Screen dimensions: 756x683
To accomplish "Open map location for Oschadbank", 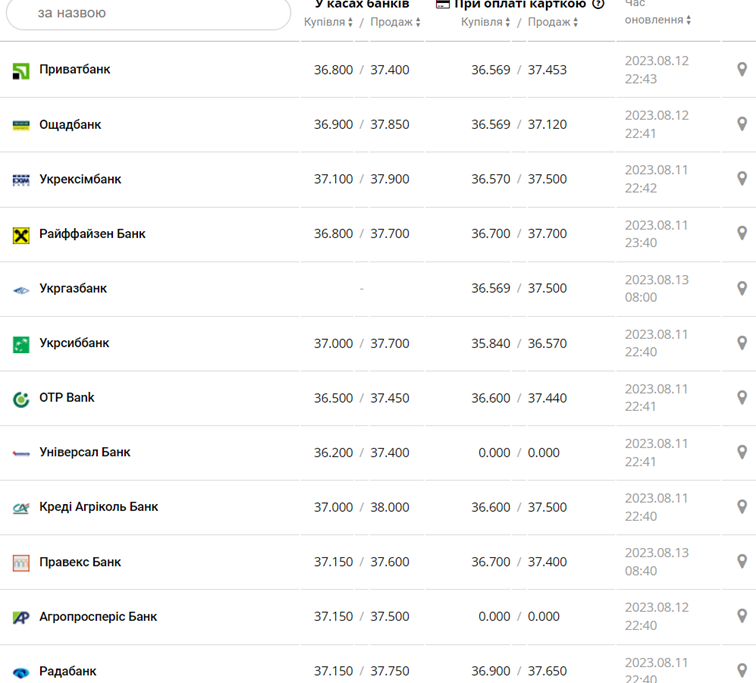I will pos(742,124).
